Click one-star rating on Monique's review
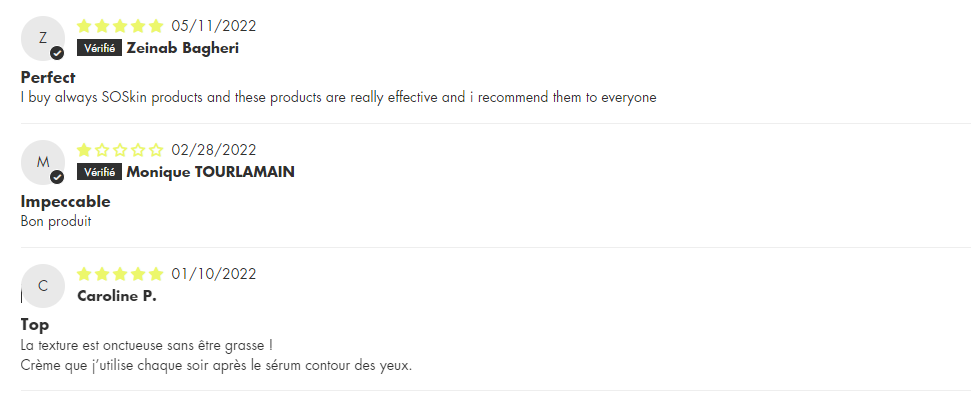 click(120, 150)
